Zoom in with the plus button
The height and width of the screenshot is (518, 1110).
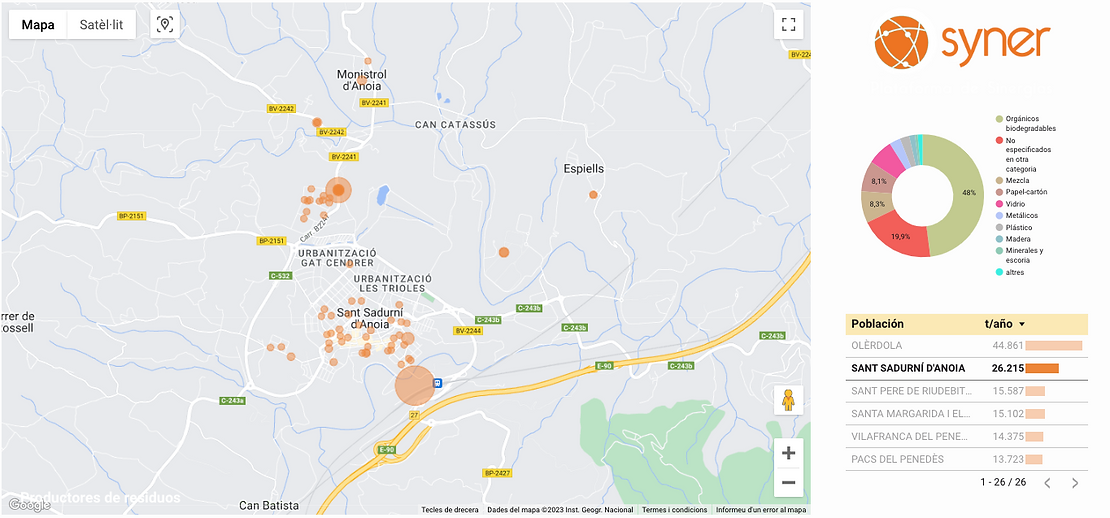[x=788, y=453]
